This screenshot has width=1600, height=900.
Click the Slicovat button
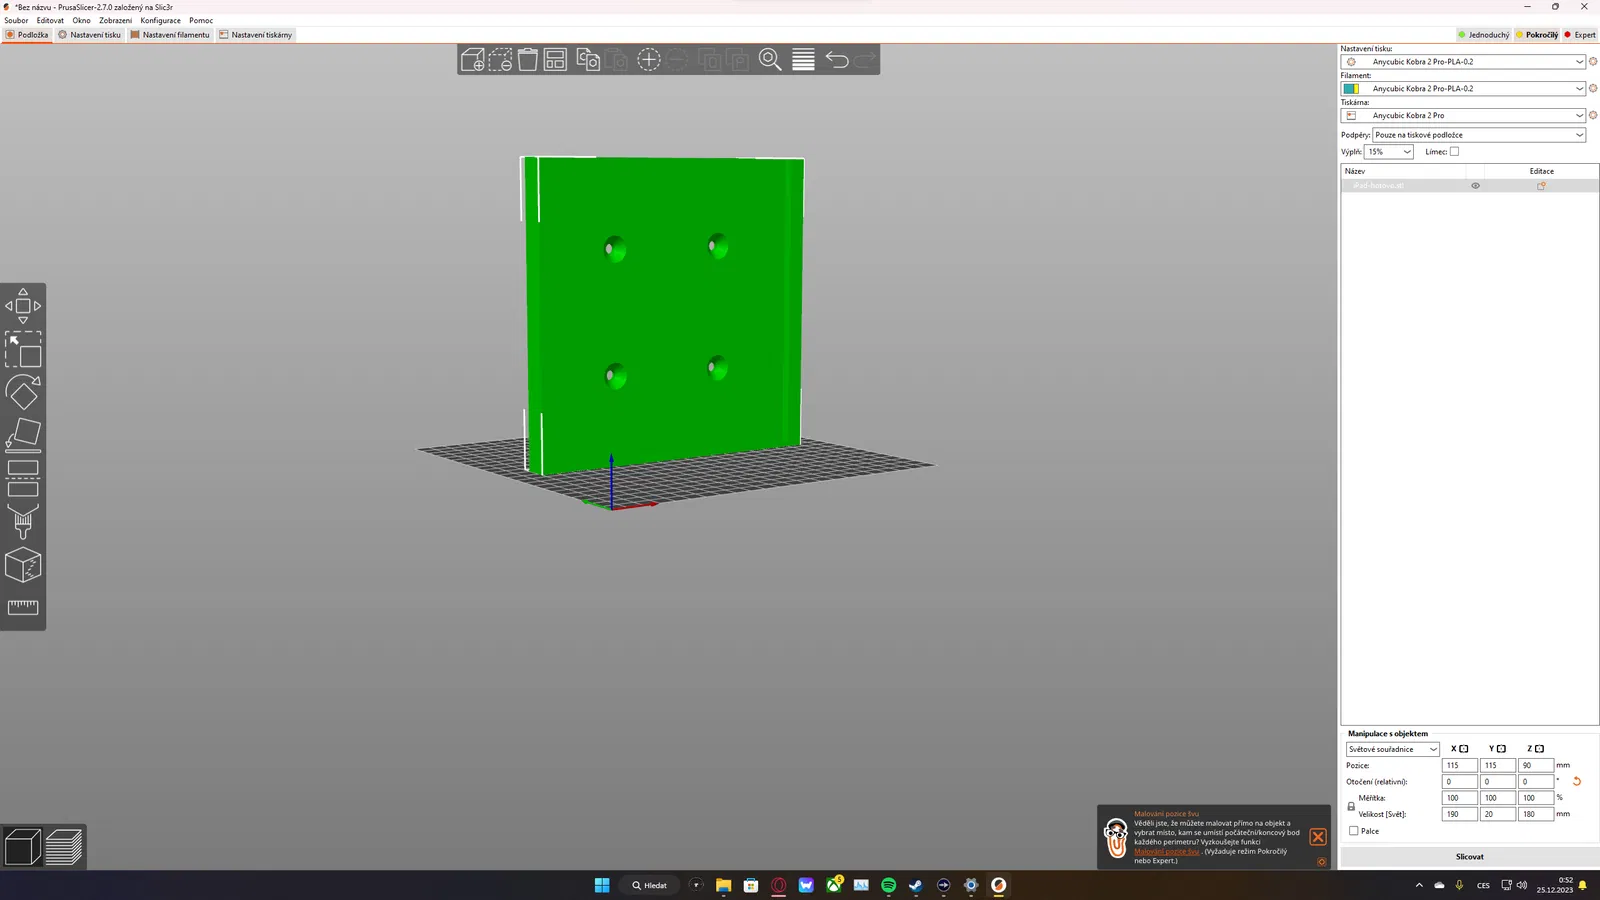pyautogui.click(x=1469, y=857)
